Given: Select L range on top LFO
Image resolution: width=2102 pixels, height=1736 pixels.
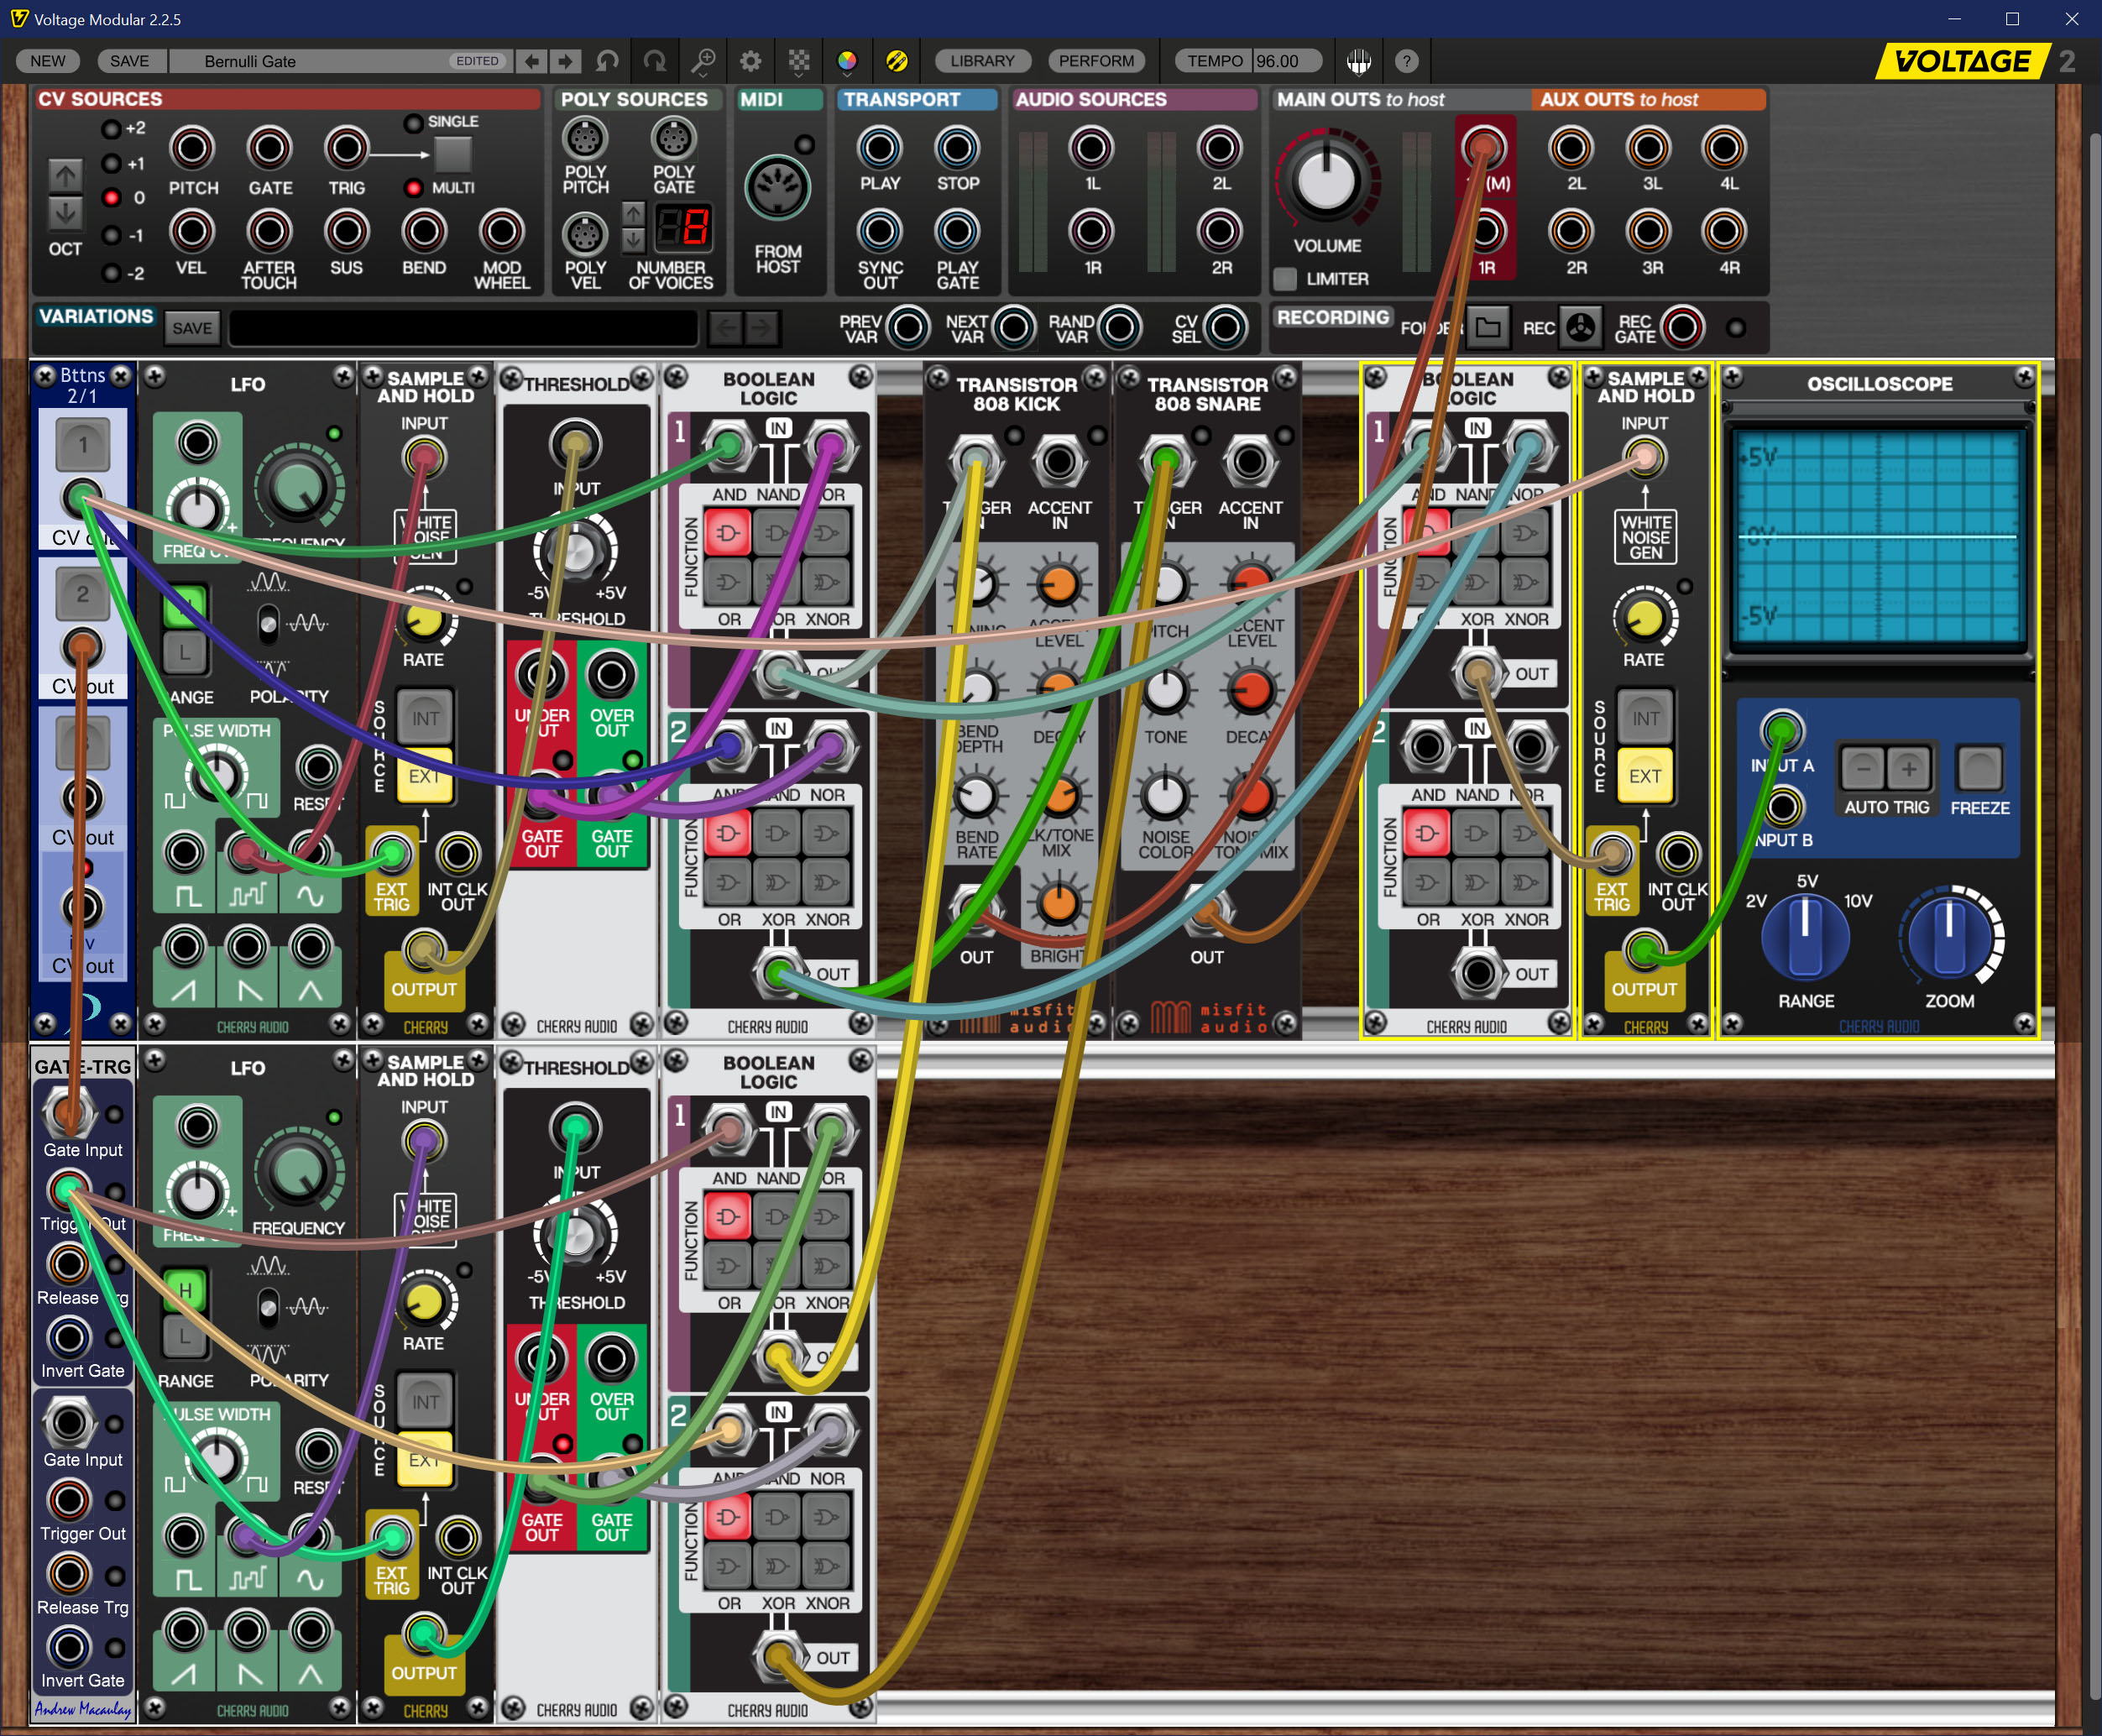Looking at the screenshot, I should pyautogui.click(x=185, y=653).
